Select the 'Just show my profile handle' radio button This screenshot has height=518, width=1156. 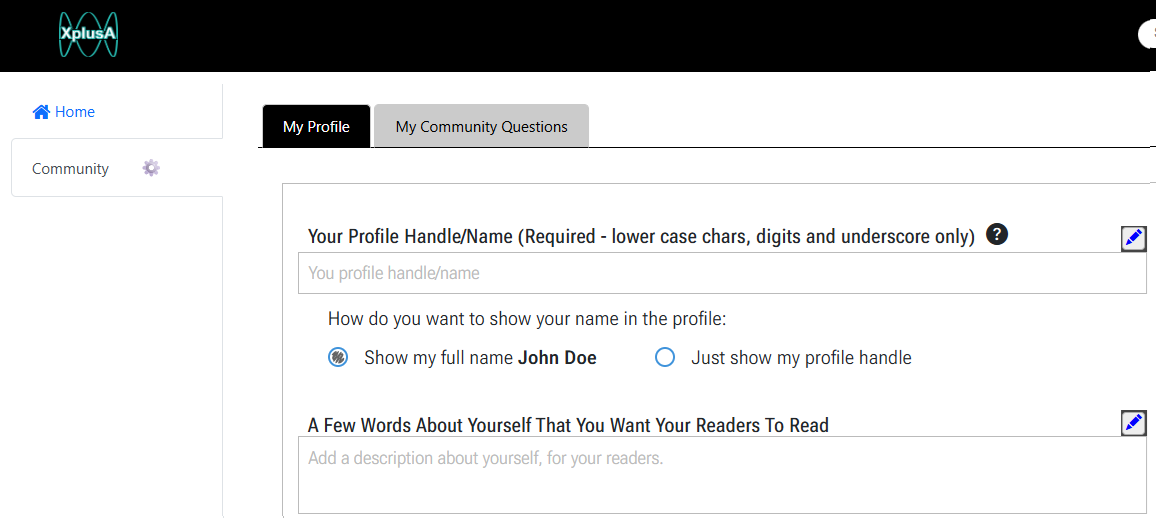point(665,357)
